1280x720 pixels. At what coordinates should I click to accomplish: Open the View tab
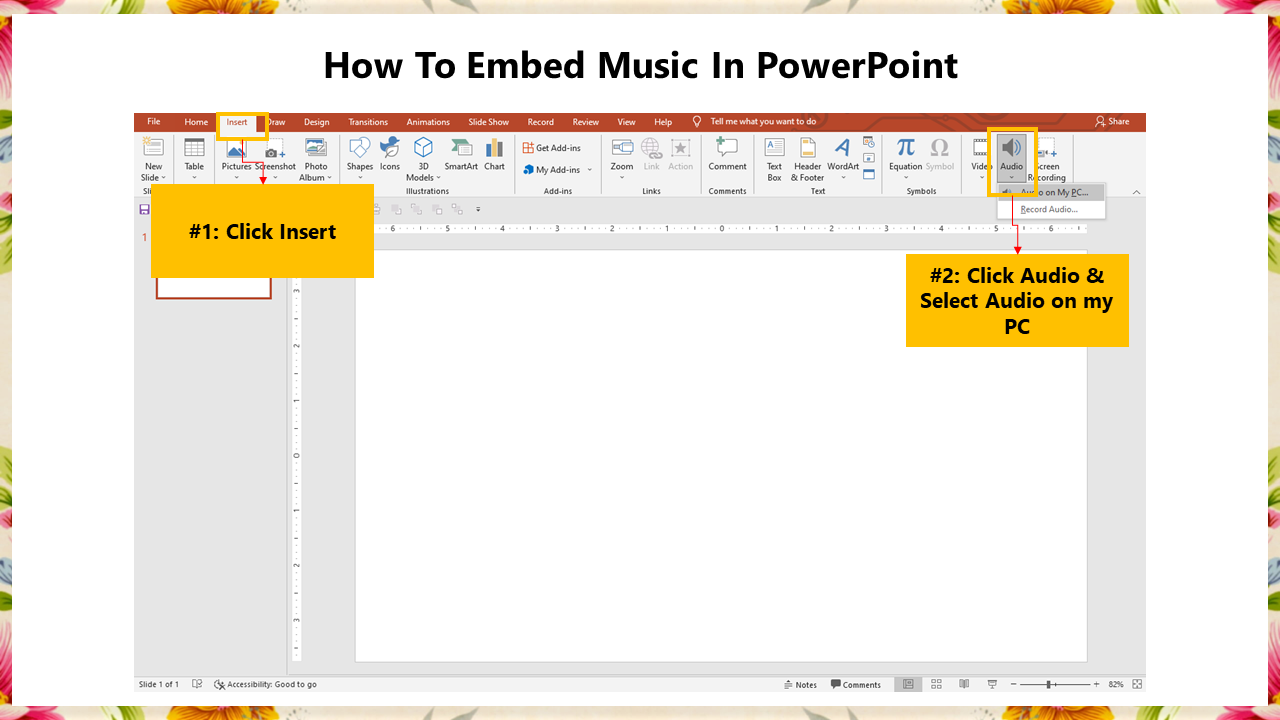click(x=626, y=122)
